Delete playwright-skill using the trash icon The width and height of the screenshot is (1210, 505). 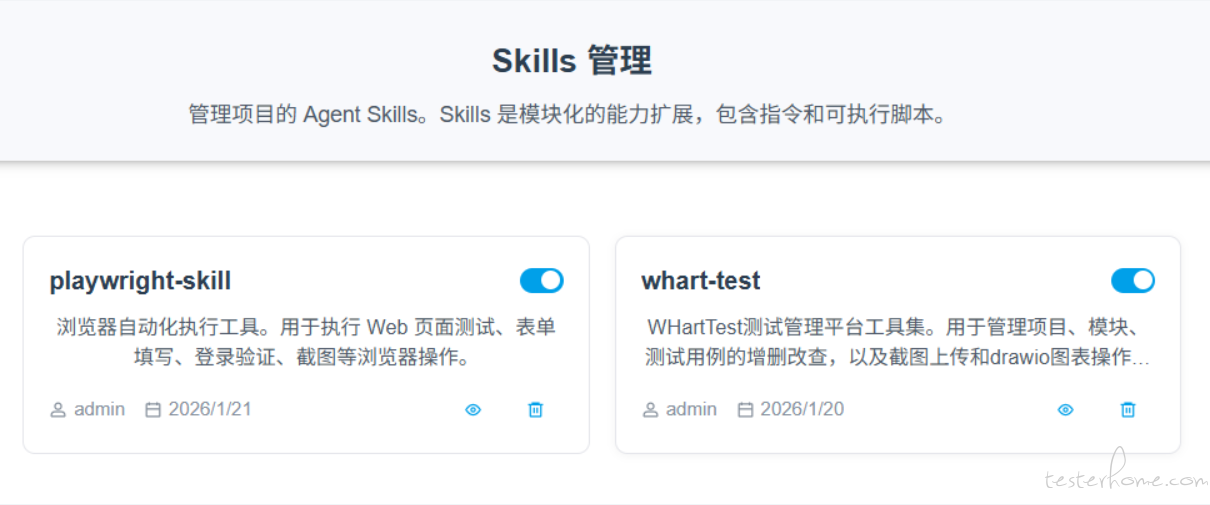point(535,410)
